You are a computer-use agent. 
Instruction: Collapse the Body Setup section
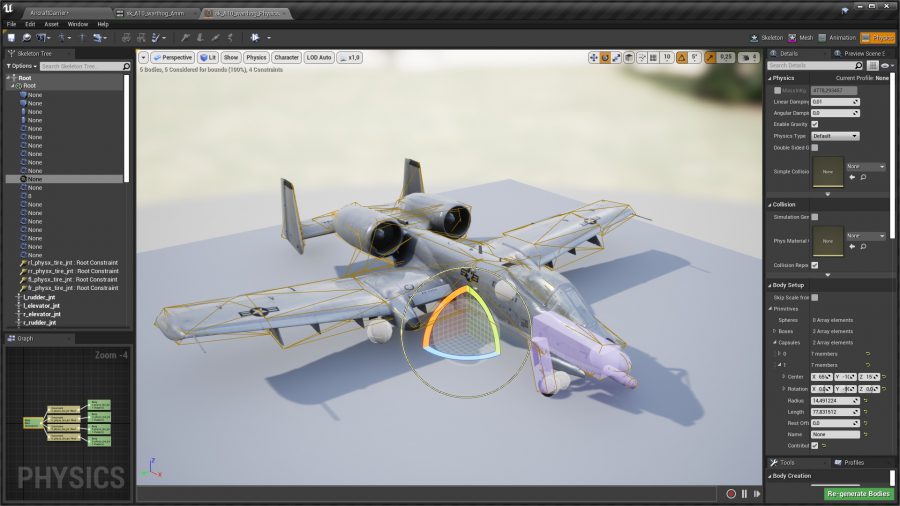770,285
